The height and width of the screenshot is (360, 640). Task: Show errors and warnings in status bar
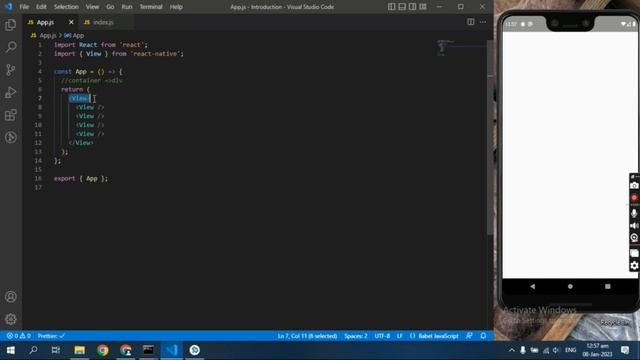coord(18,336)
